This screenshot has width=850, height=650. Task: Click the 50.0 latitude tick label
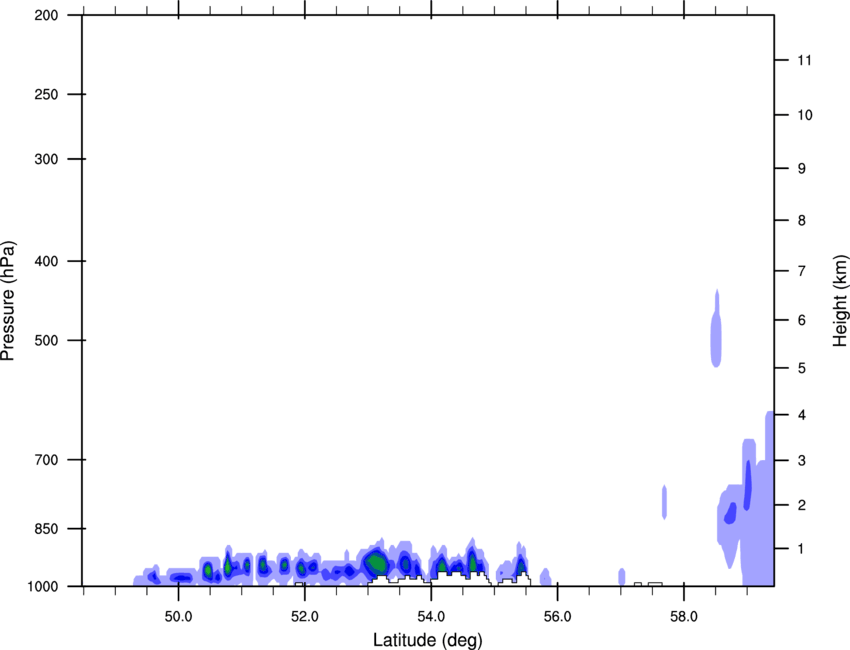(x=178, y=617)
